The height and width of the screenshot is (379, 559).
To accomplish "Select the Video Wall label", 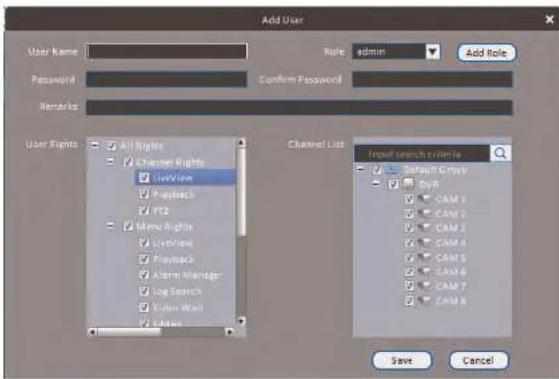I will click(178, 307).
